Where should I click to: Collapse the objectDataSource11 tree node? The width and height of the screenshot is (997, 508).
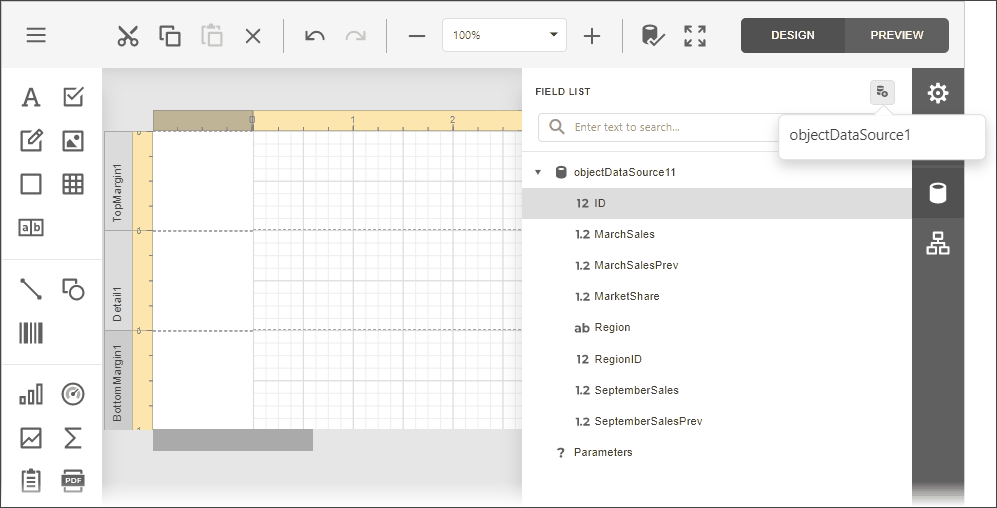point(538,172)
